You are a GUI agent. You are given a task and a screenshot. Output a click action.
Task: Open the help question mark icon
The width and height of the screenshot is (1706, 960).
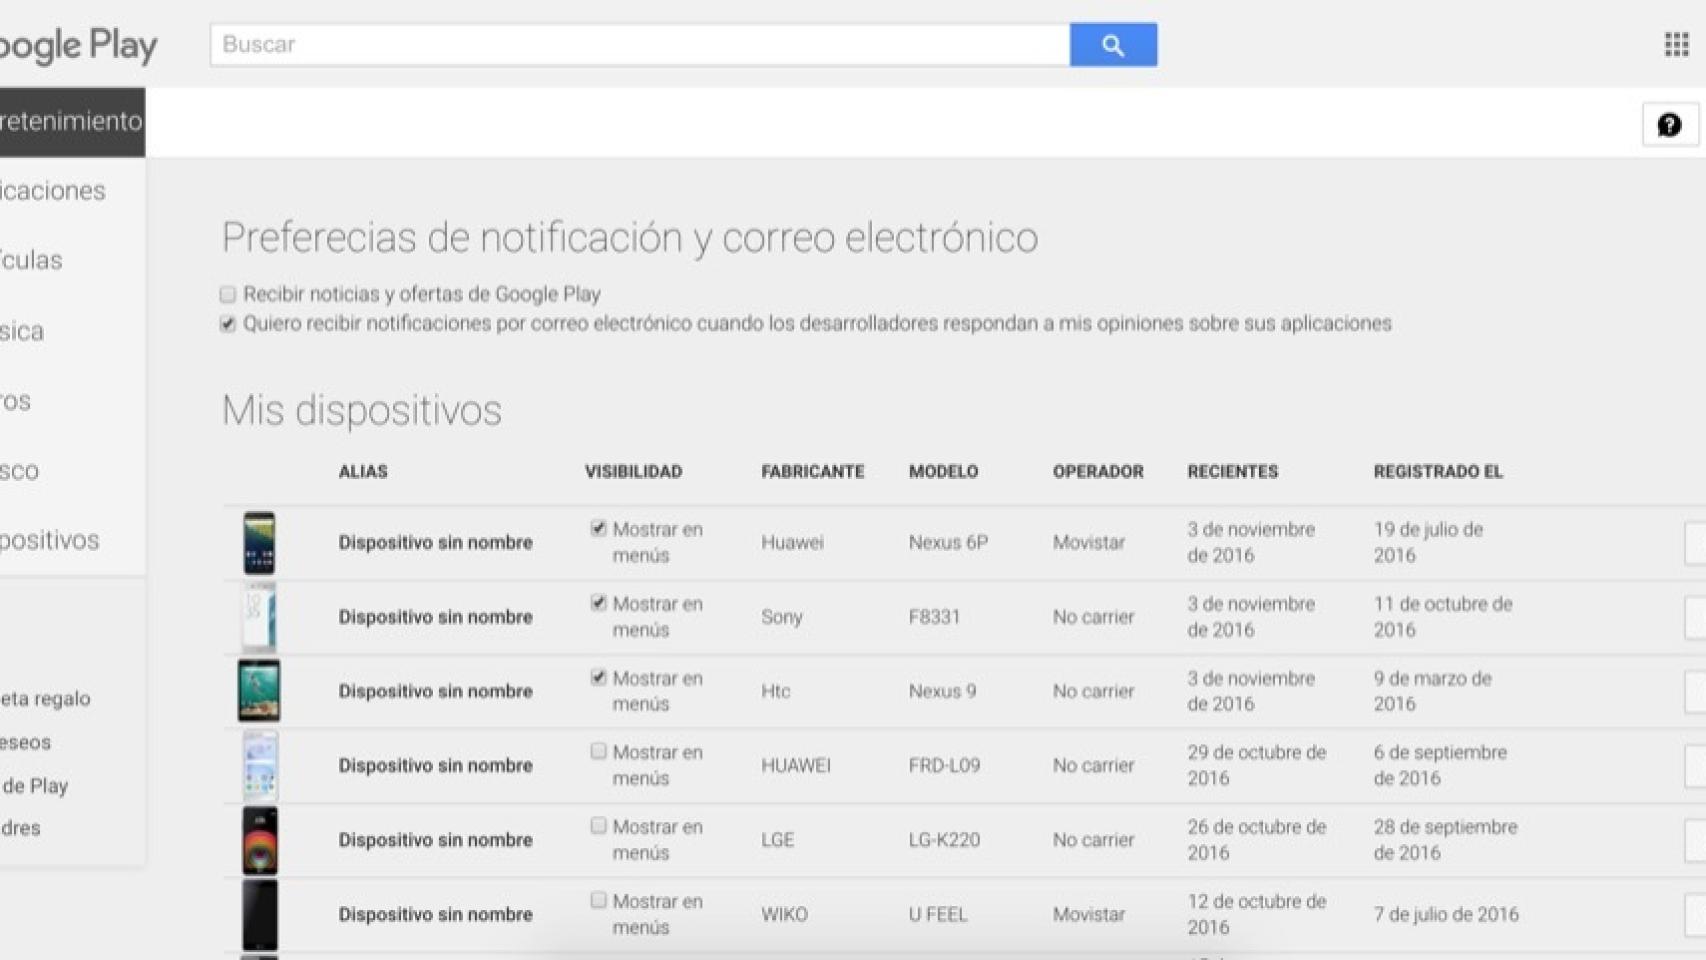[1669, 125]
